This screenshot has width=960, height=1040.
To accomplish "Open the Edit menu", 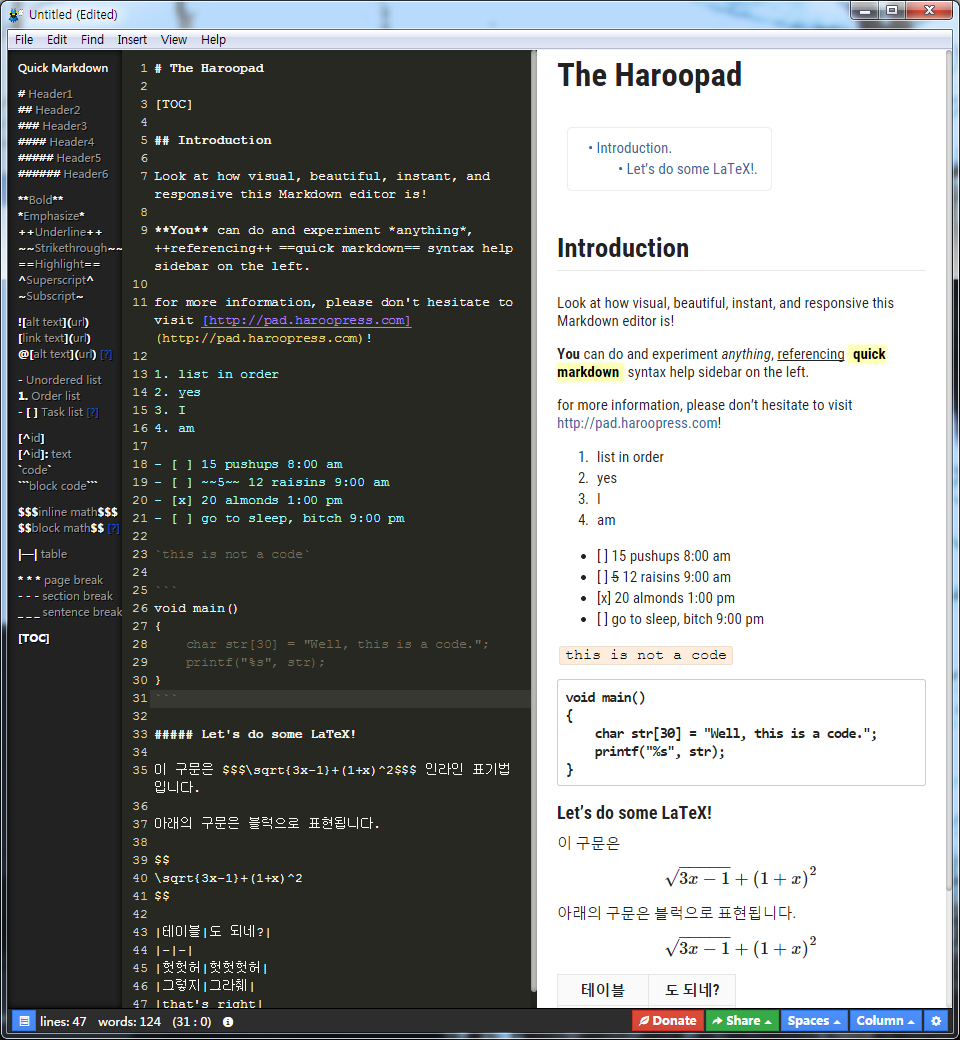I will tap(57, 40).
